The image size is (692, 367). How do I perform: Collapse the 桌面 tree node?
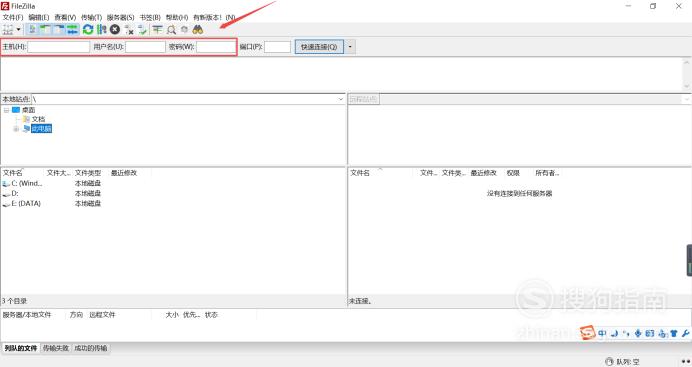click(x=7, y=110)
